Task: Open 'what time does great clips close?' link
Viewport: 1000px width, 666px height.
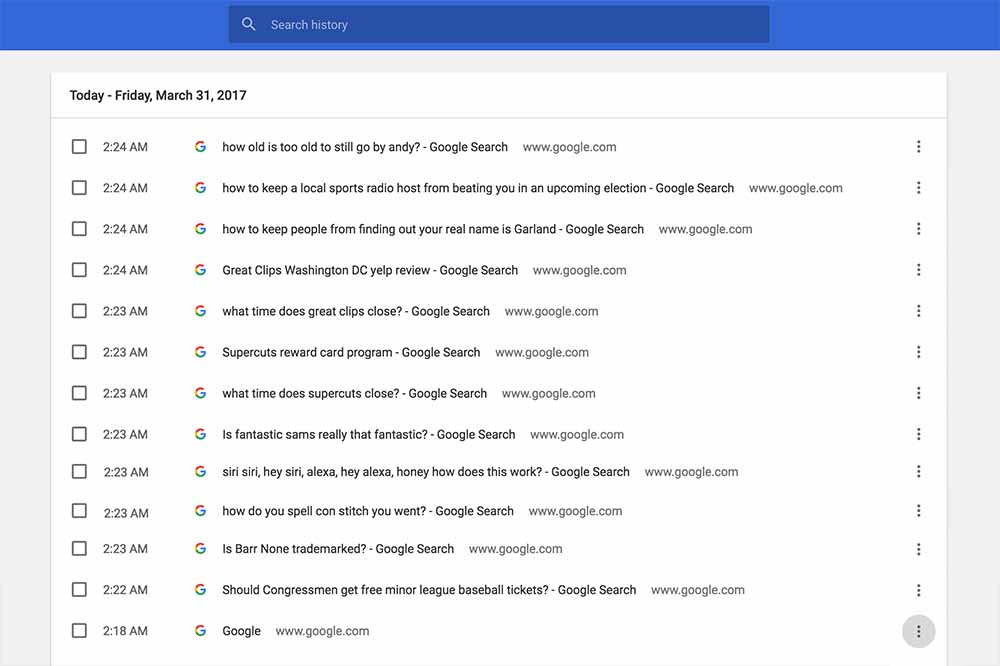Action: click(x=356, y=311)
